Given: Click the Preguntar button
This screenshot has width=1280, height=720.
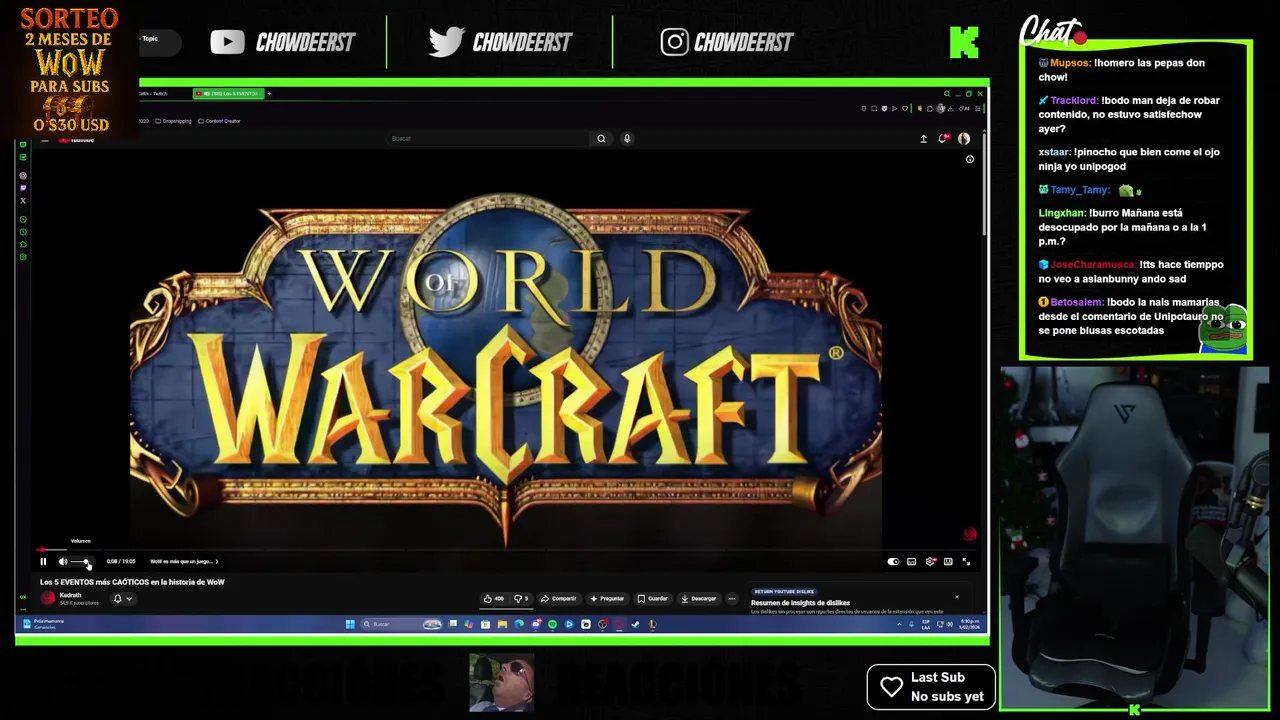Looking at the screenshot, I should click(607, 599).
